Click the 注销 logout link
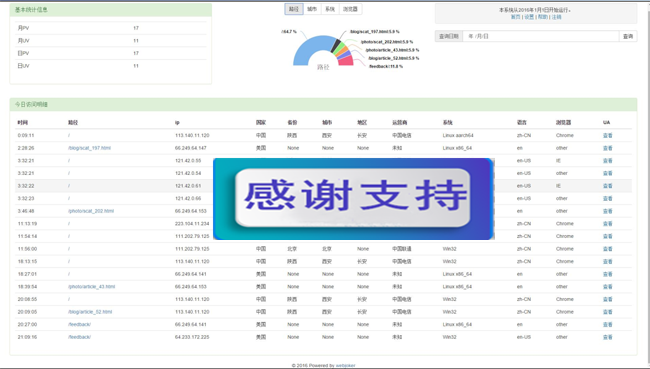 (x=556, y=17)
